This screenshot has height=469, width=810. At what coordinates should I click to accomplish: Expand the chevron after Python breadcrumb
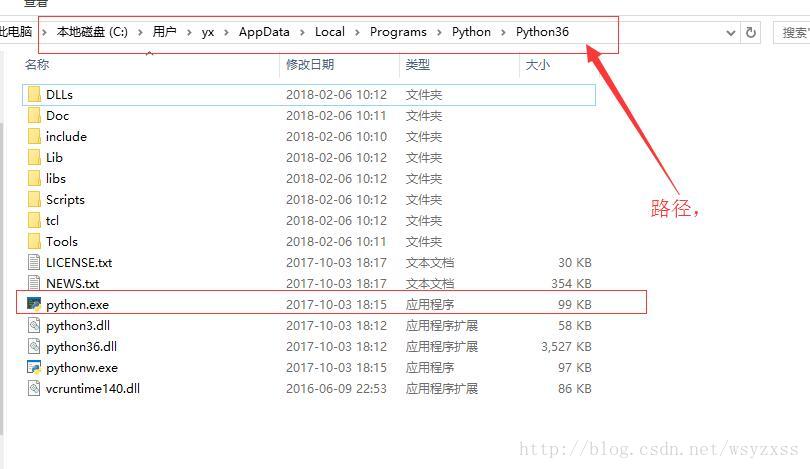tap(503, 33)
